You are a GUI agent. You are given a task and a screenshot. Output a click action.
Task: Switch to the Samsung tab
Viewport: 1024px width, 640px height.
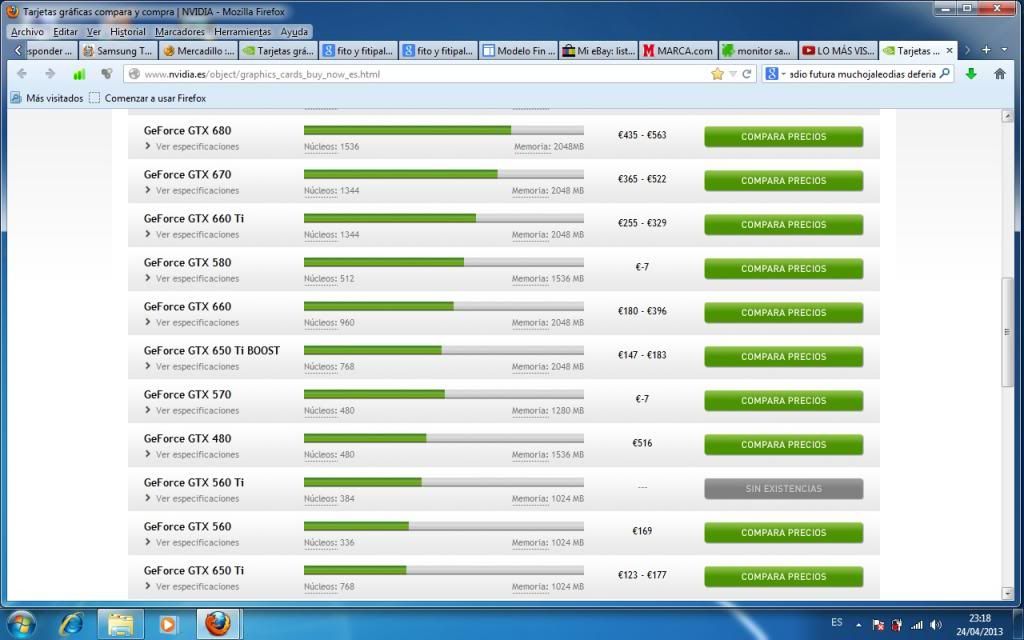[119, 50]
